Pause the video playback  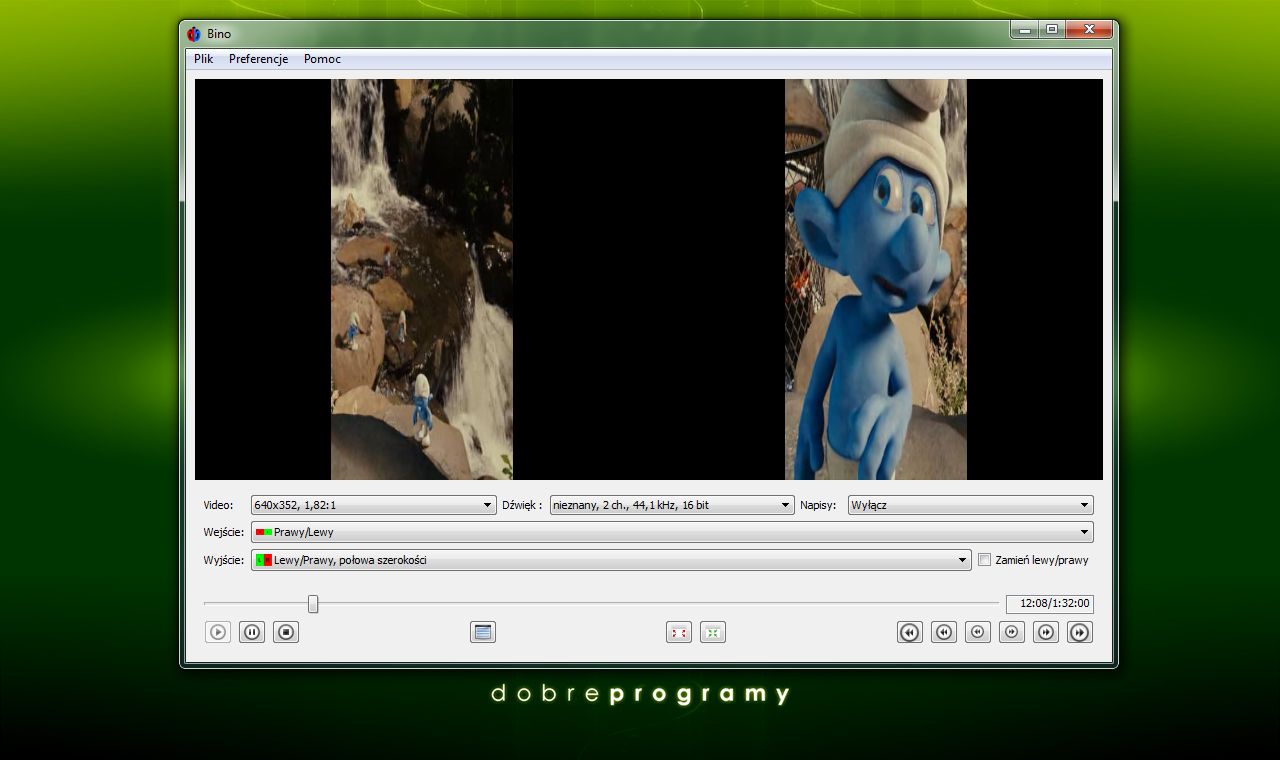coord(252,632)
